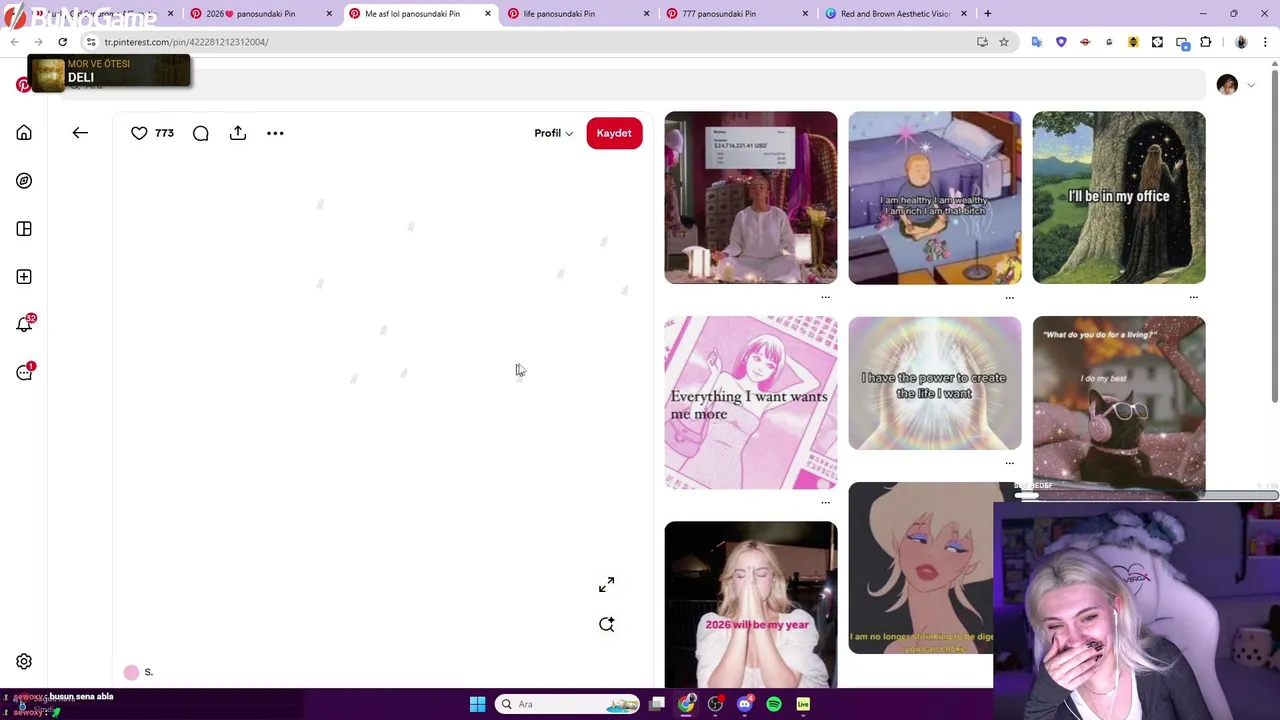Open boards icon in the sidebar

coord(24,229)
